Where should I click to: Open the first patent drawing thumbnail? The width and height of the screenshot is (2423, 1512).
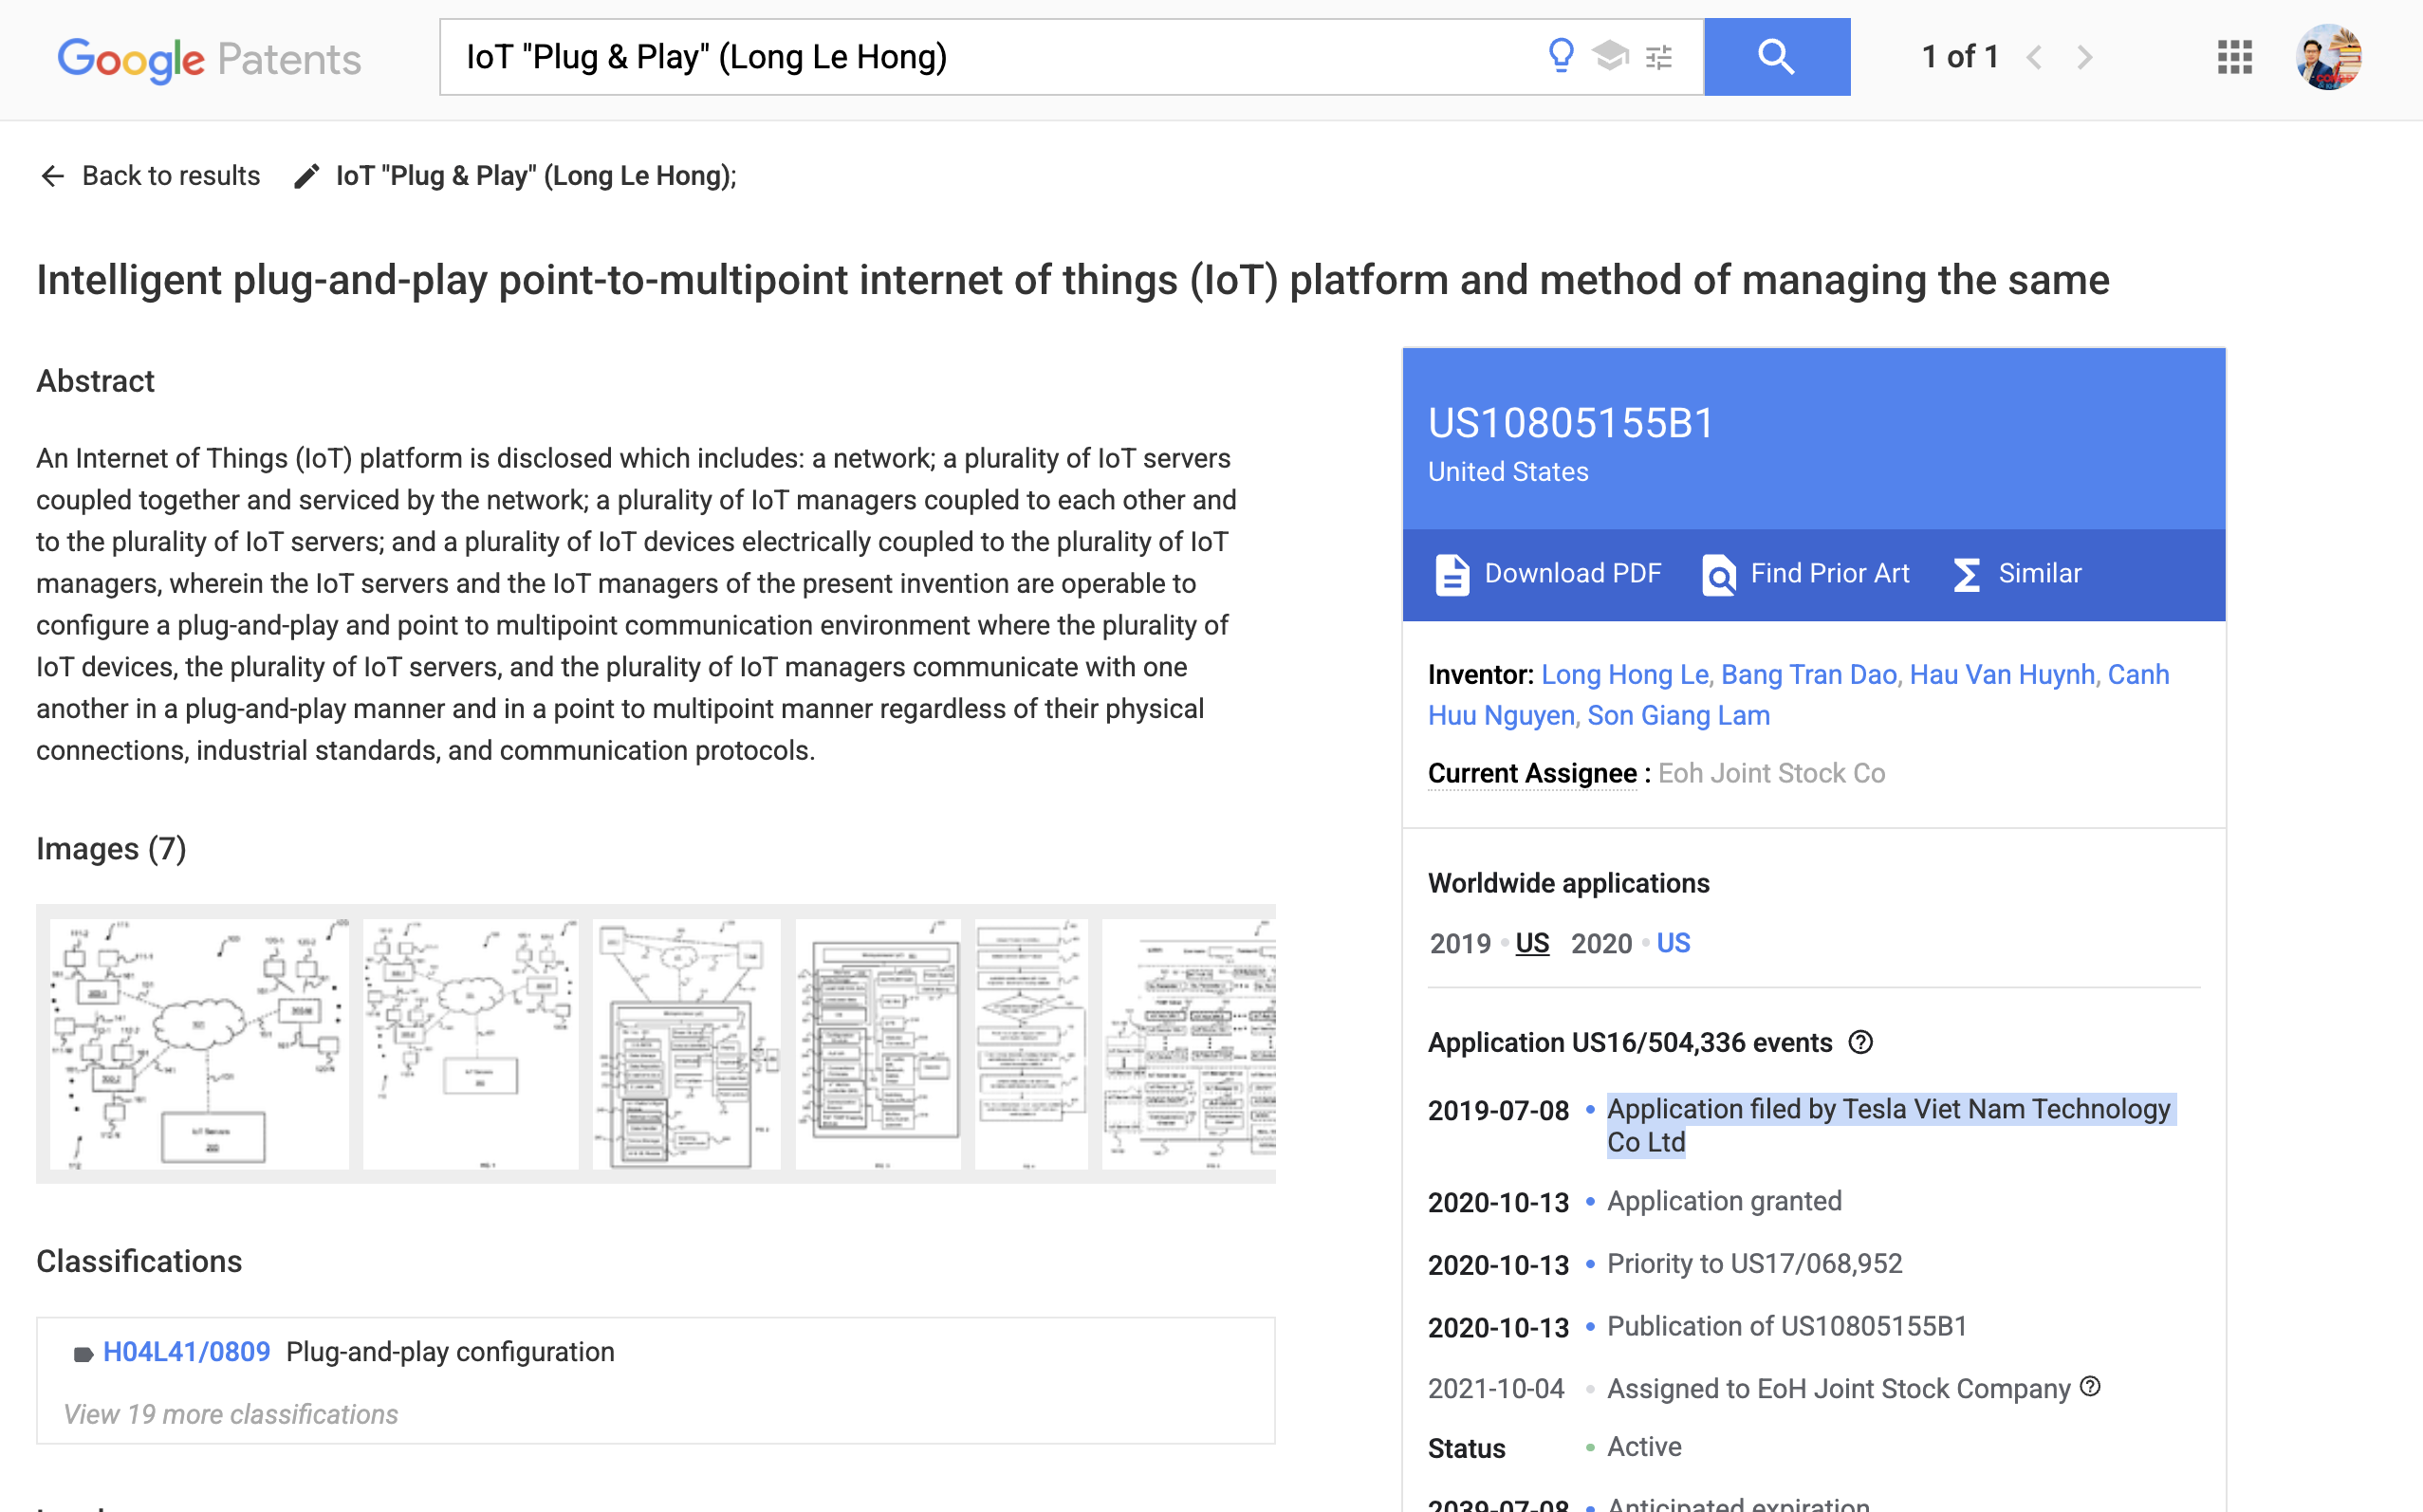pos(199,1043)
